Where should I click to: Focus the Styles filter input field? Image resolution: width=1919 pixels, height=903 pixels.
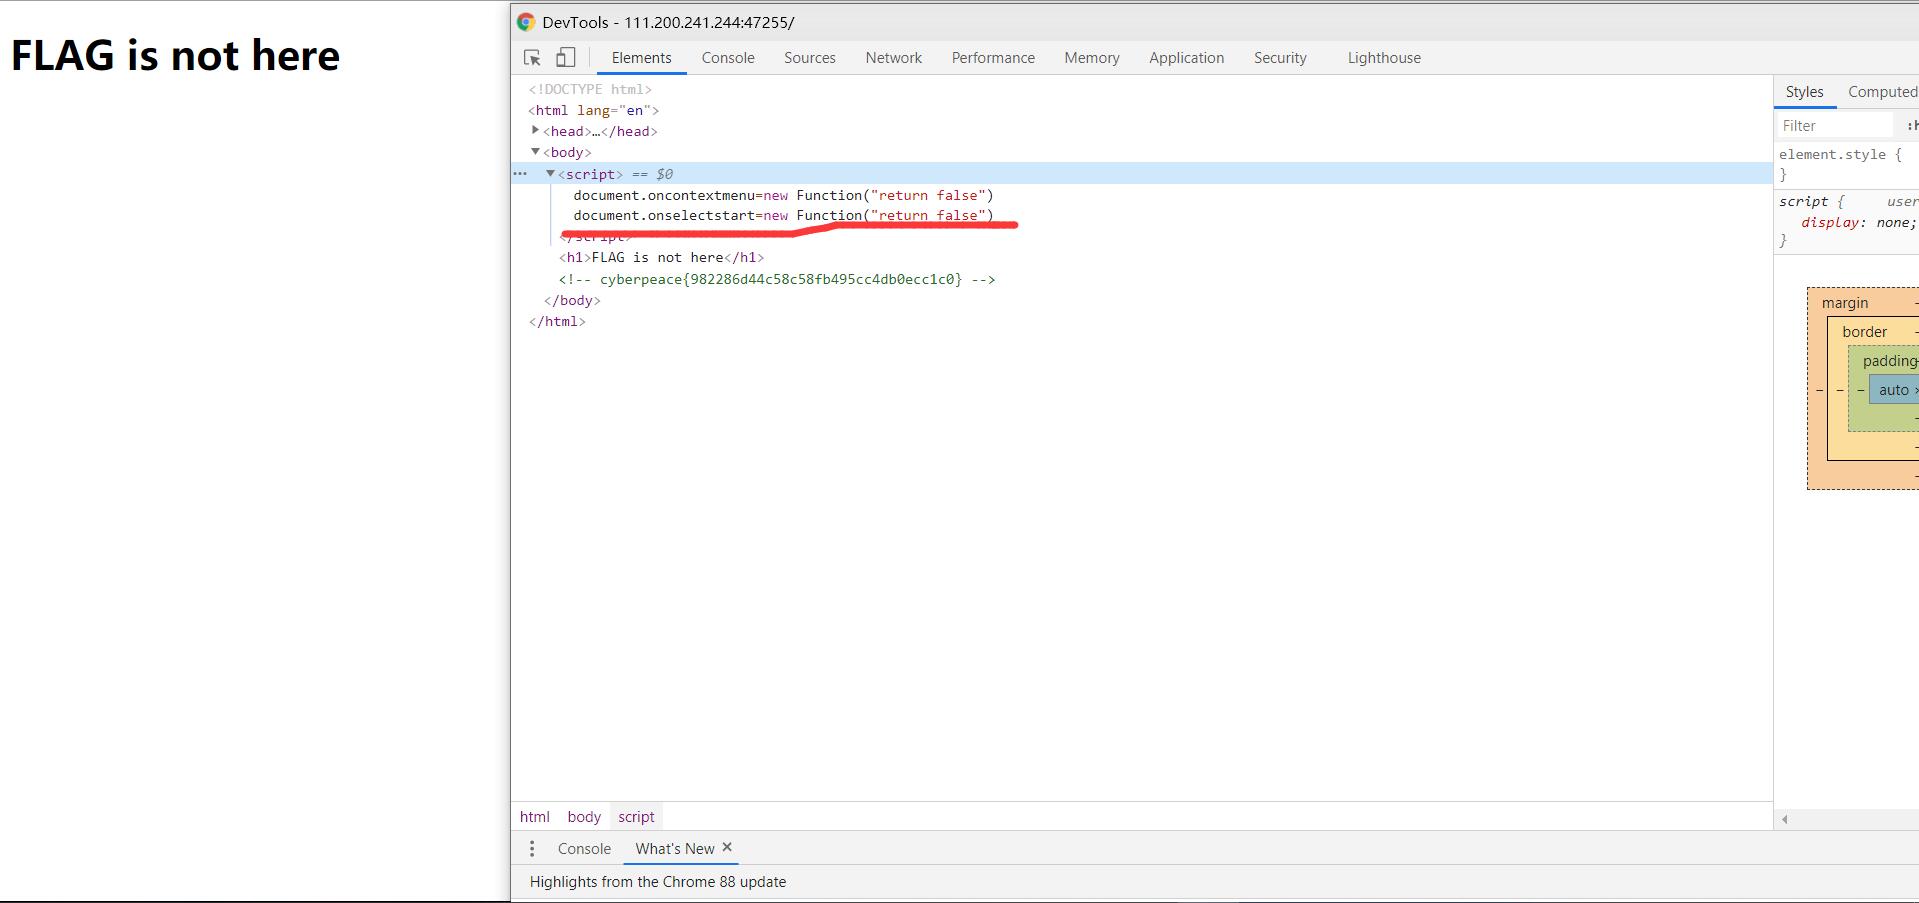[1836, 126]
